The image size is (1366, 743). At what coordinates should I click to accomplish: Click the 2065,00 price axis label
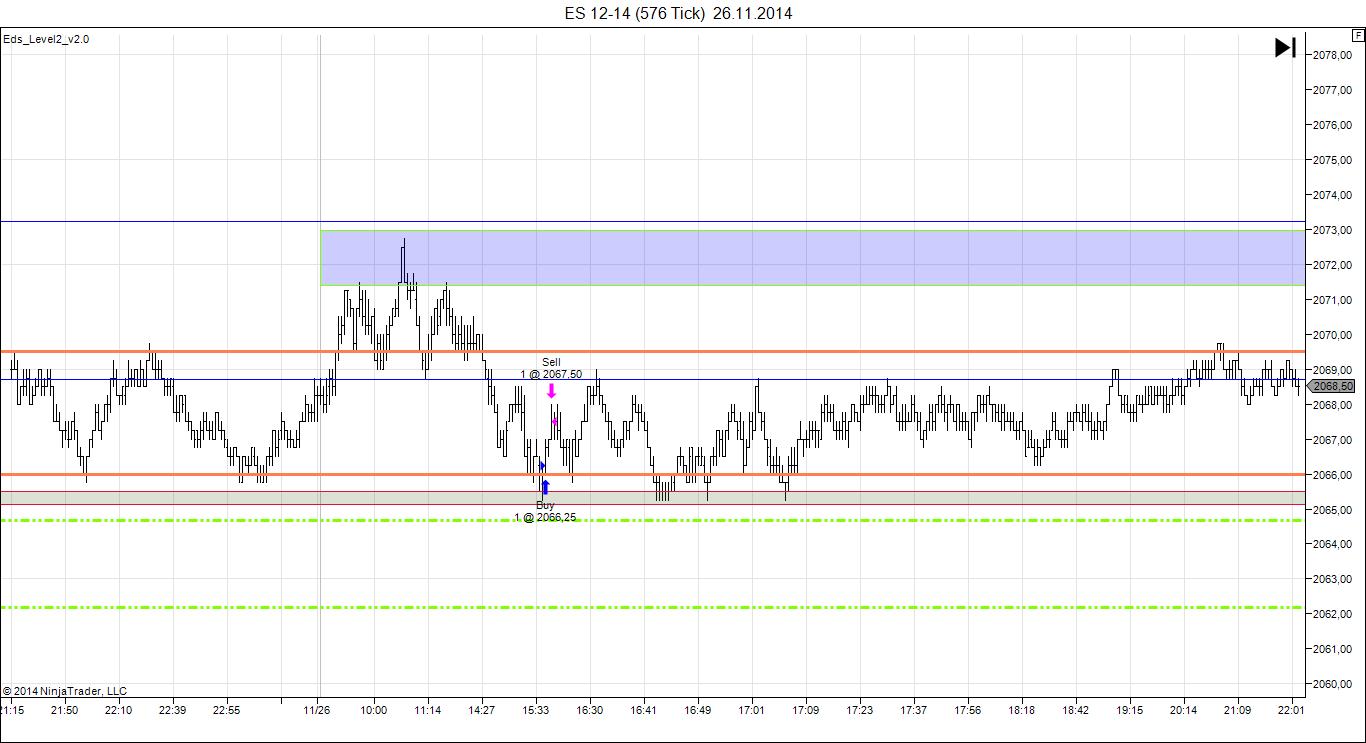[x=1331, y=510]
